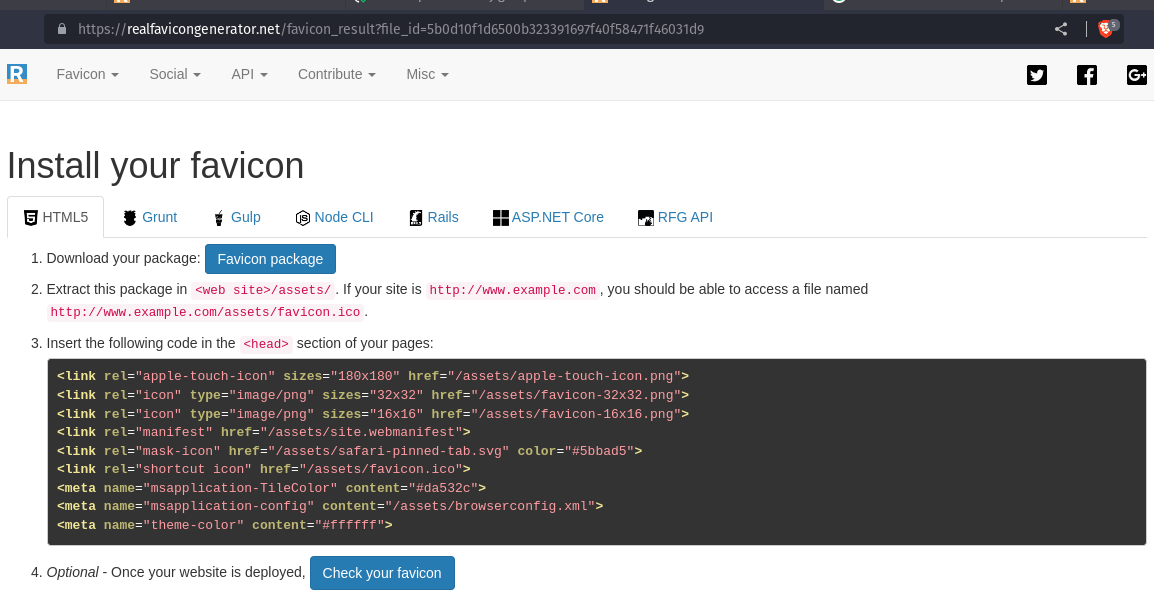Click the Grunt boar icon
1154x599 pixels.
[130, 218]
